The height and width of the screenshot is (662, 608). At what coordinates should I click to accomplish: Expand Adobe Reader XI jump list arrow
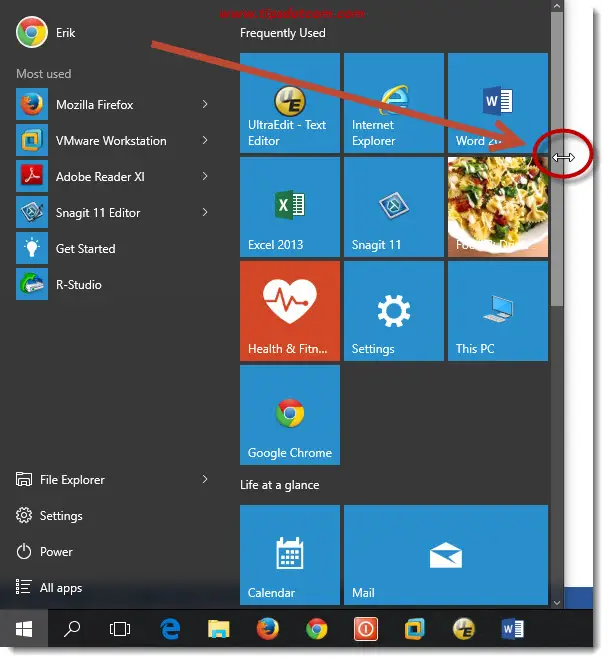pos(205,176)
